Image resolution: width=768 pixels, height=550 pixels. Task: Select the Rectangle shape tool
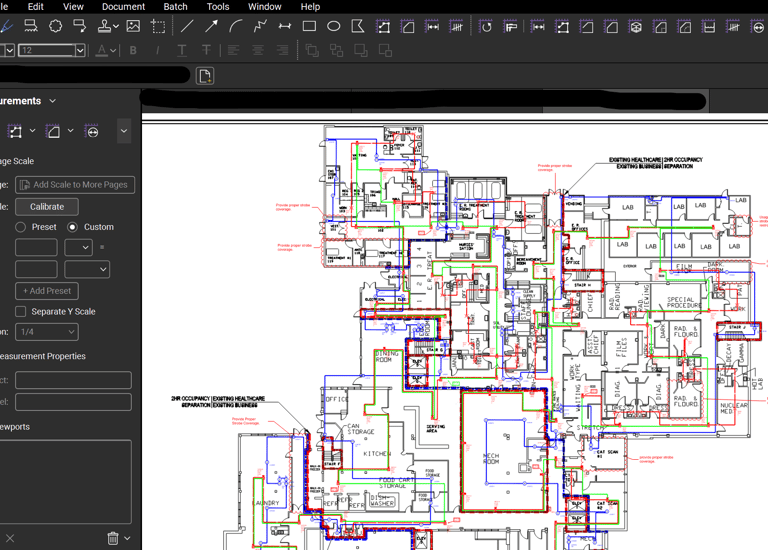click(309, 26)
